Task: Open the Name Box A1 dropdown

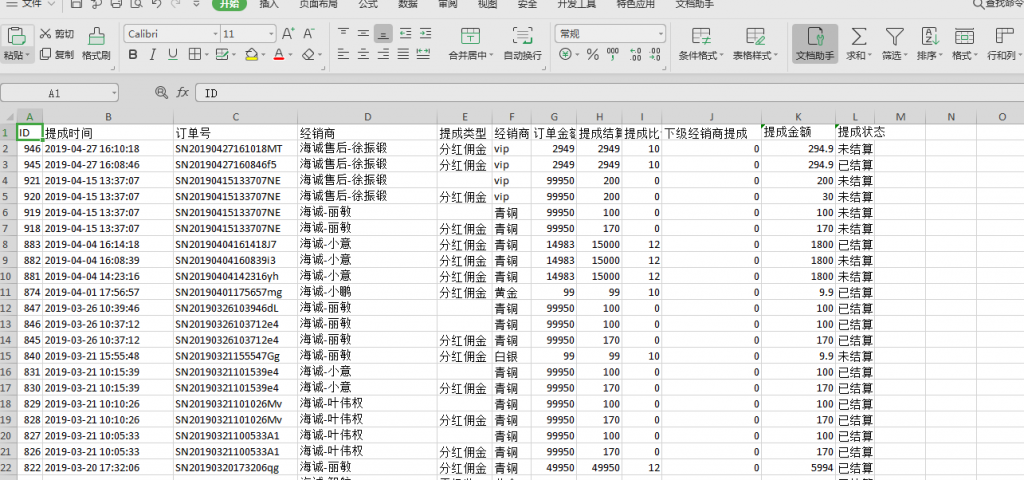Action: tap(114, 93)
